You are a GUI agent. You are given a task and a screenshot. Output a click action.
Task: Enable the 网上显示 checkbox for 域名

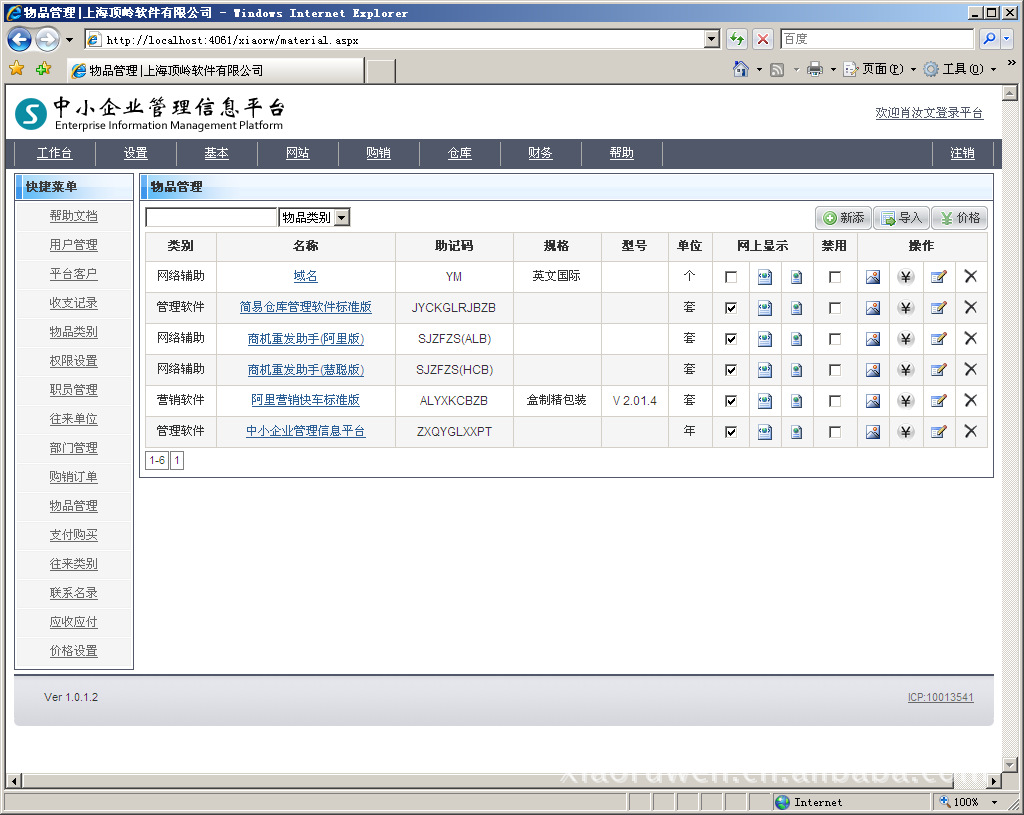(731, 277)
